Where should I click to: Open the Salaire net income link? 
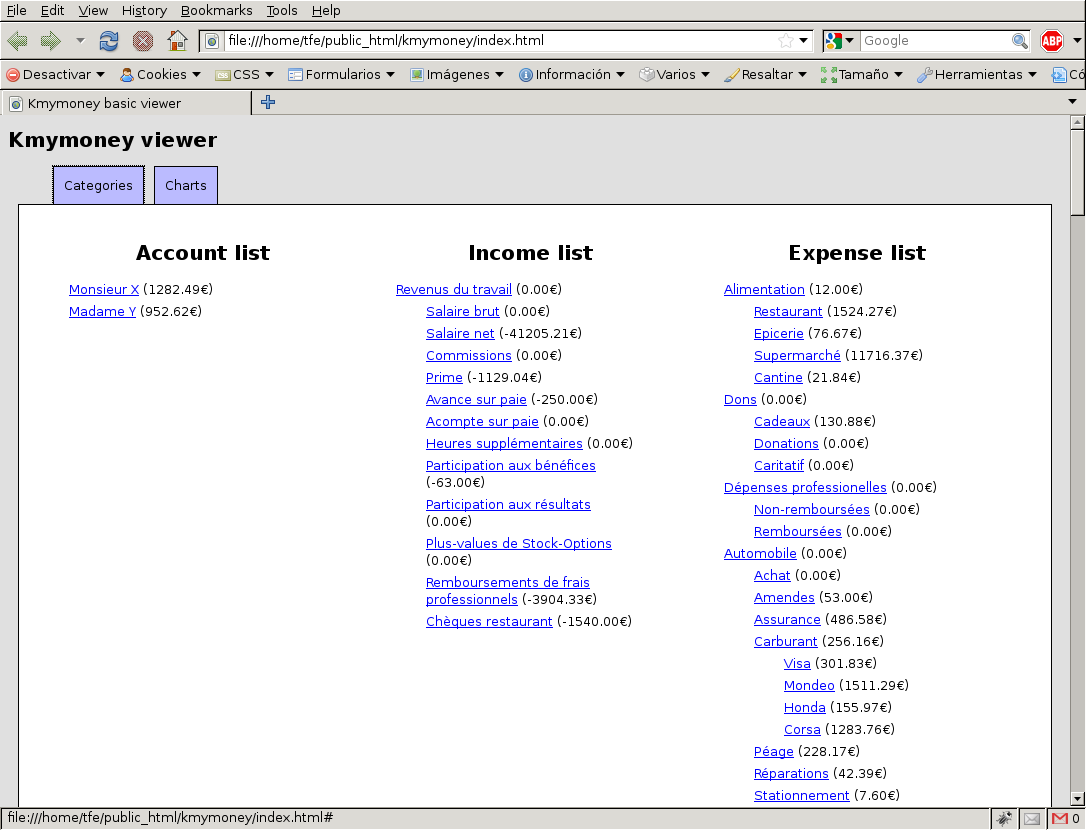460,334
